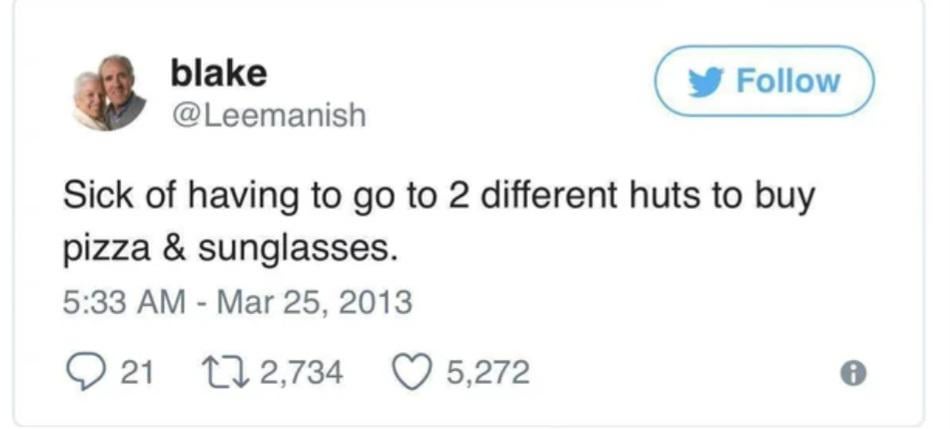Click the word "pizza" in the tweet
The height and width of the screenshot is (429, 950).
102,249
